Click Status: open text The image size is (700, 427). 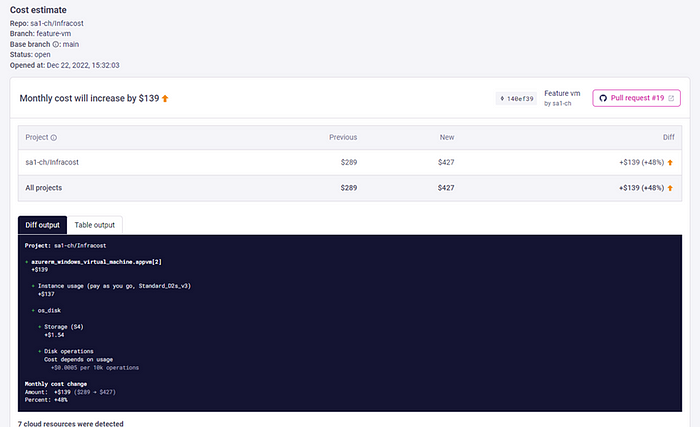[x=30, y=54]
